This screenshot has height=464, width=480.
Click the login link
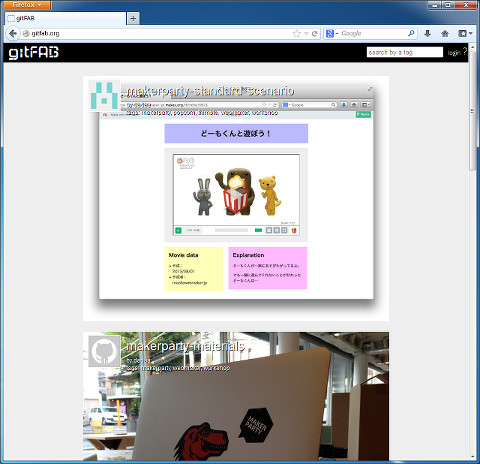pos(454,53)
